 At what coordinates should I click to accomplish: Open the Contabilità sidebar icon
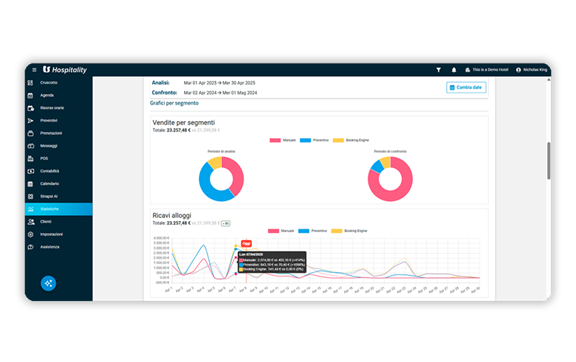(30, 171)
